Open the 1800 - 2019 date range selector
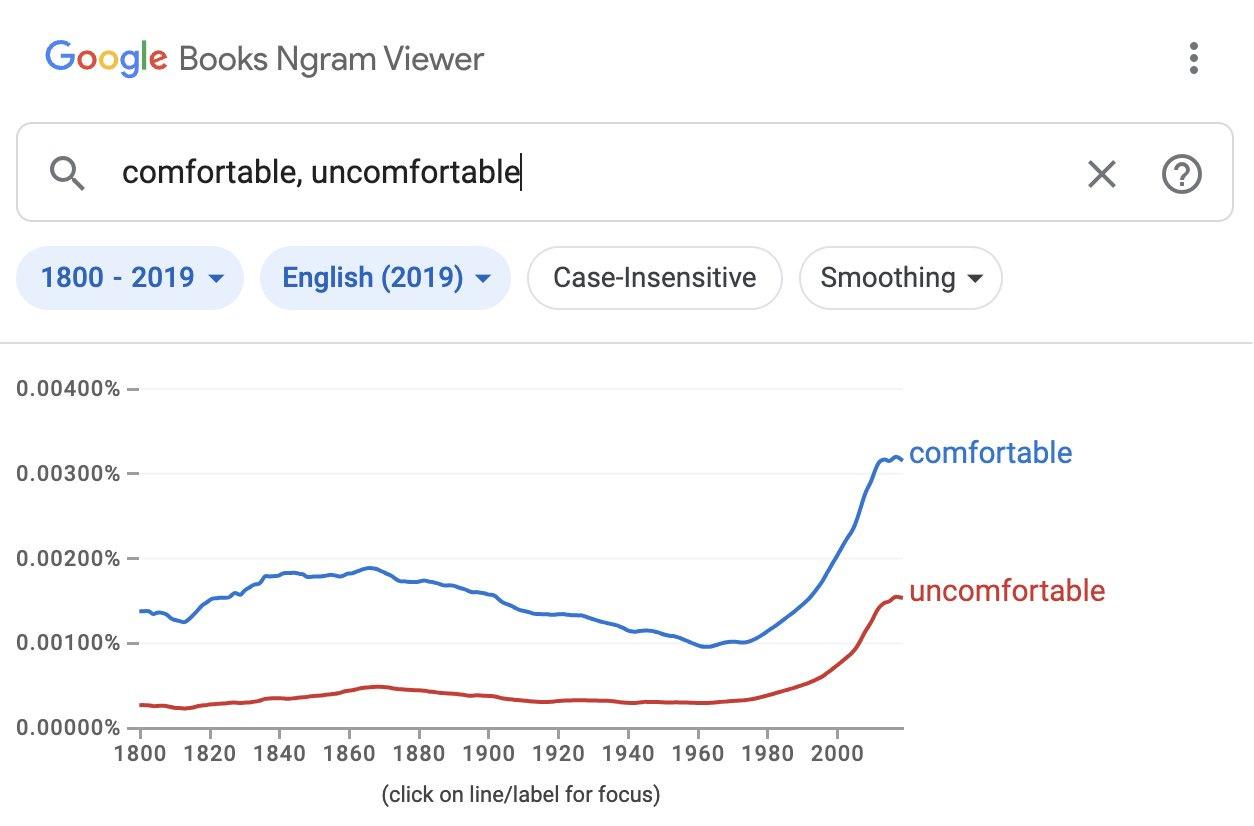Screen dimensions: 1254x826 pyautogui.click(x=129, y=278)
